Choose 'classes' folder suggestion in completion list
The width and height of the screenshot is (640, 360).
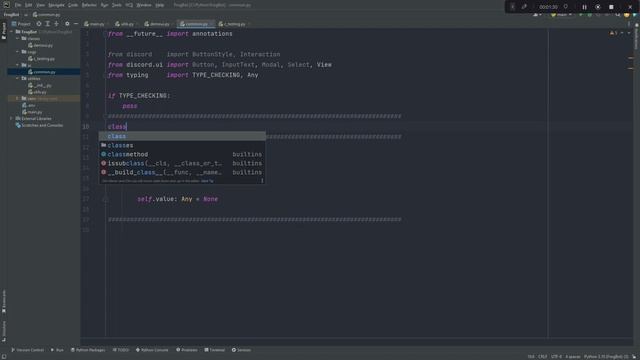point(182,145)
